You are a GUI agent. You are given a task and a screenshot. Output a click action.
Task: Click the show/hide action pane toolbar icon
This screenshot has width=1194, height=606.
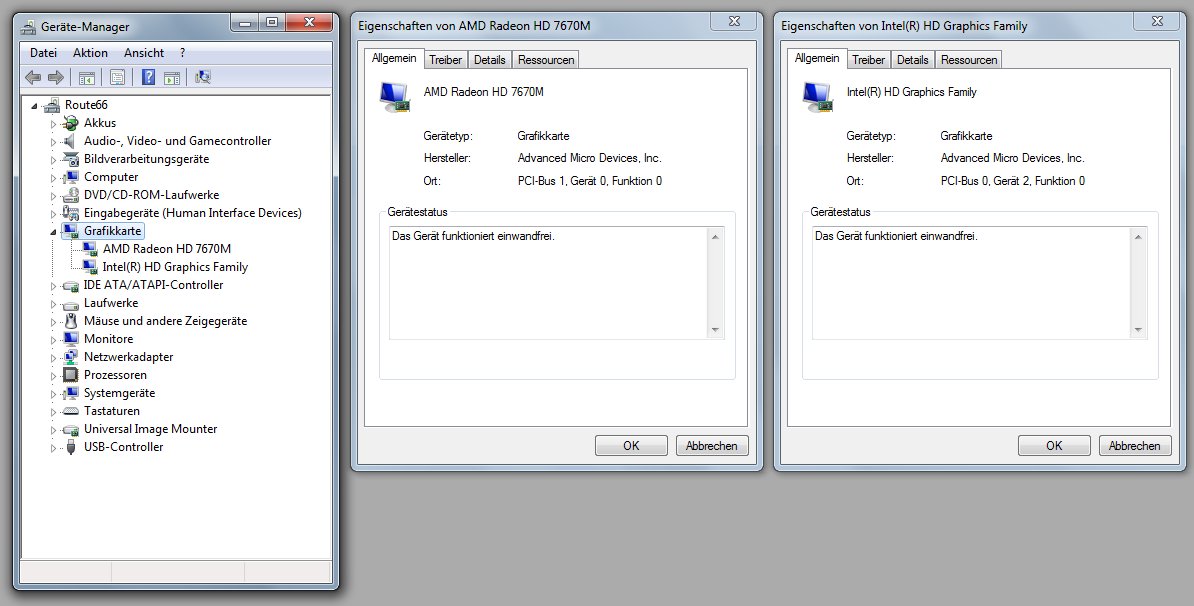point(172,77)
